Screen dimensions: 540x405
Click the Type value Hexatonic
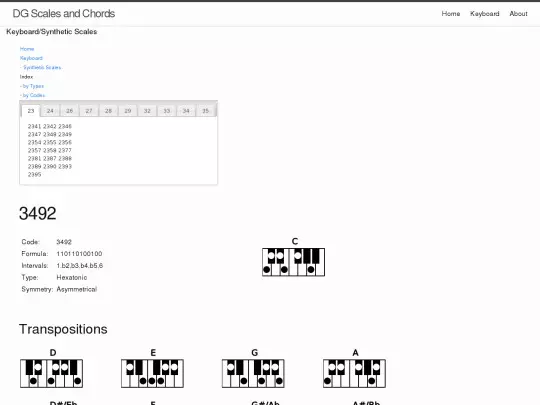(72, 277)
